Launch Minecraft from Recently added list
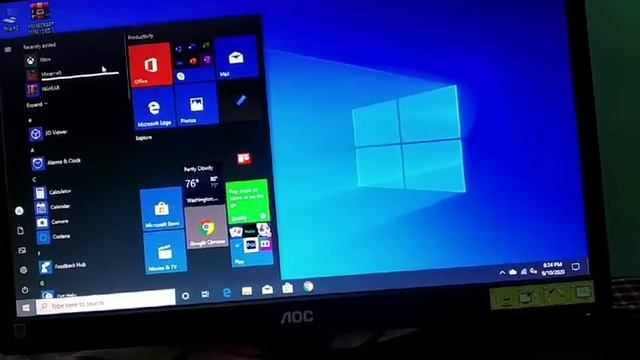 pyautogui.click(x=74, y=74)
